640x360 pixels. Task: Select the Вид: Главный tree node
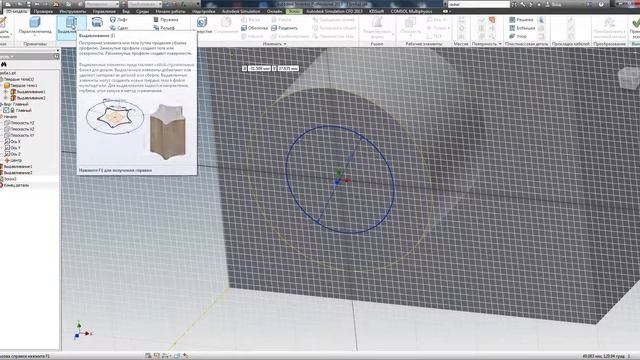pyautogui.click(x=16, y=104)
